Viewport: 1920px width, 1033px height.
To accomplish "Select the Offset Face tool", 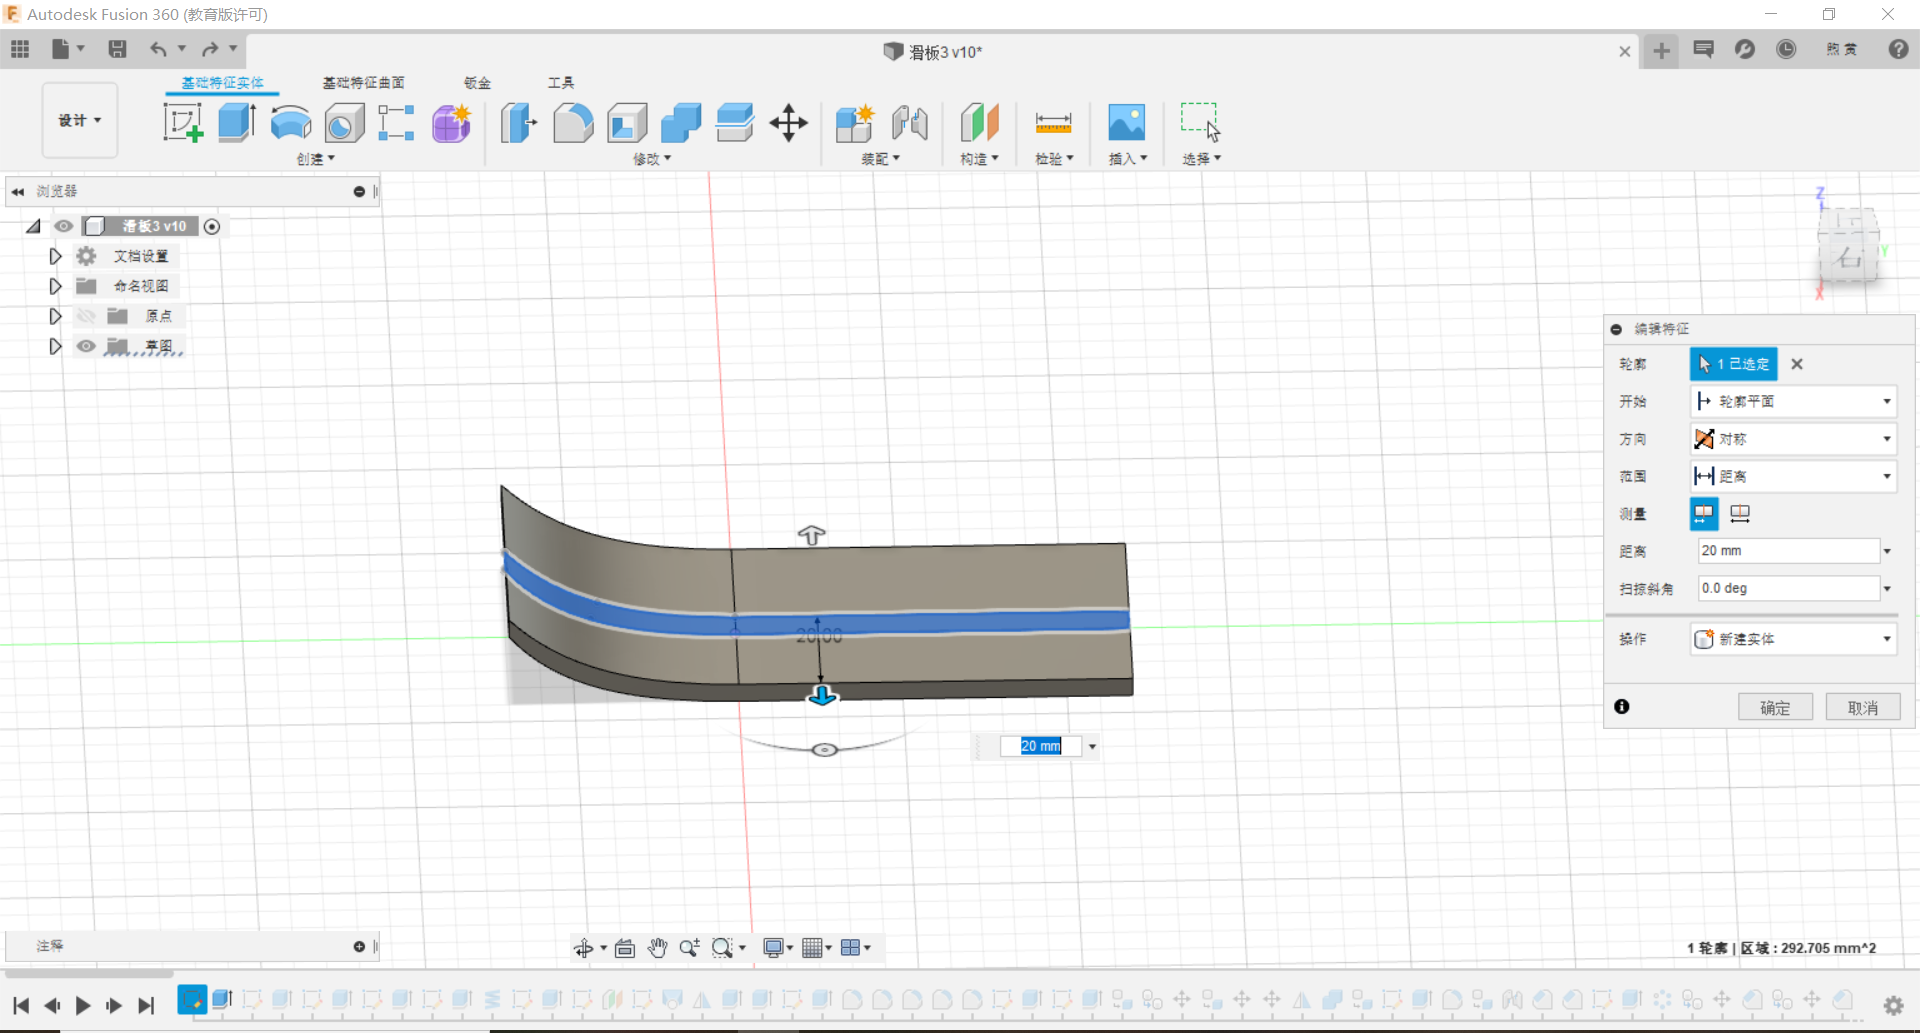I will [735, 122].
